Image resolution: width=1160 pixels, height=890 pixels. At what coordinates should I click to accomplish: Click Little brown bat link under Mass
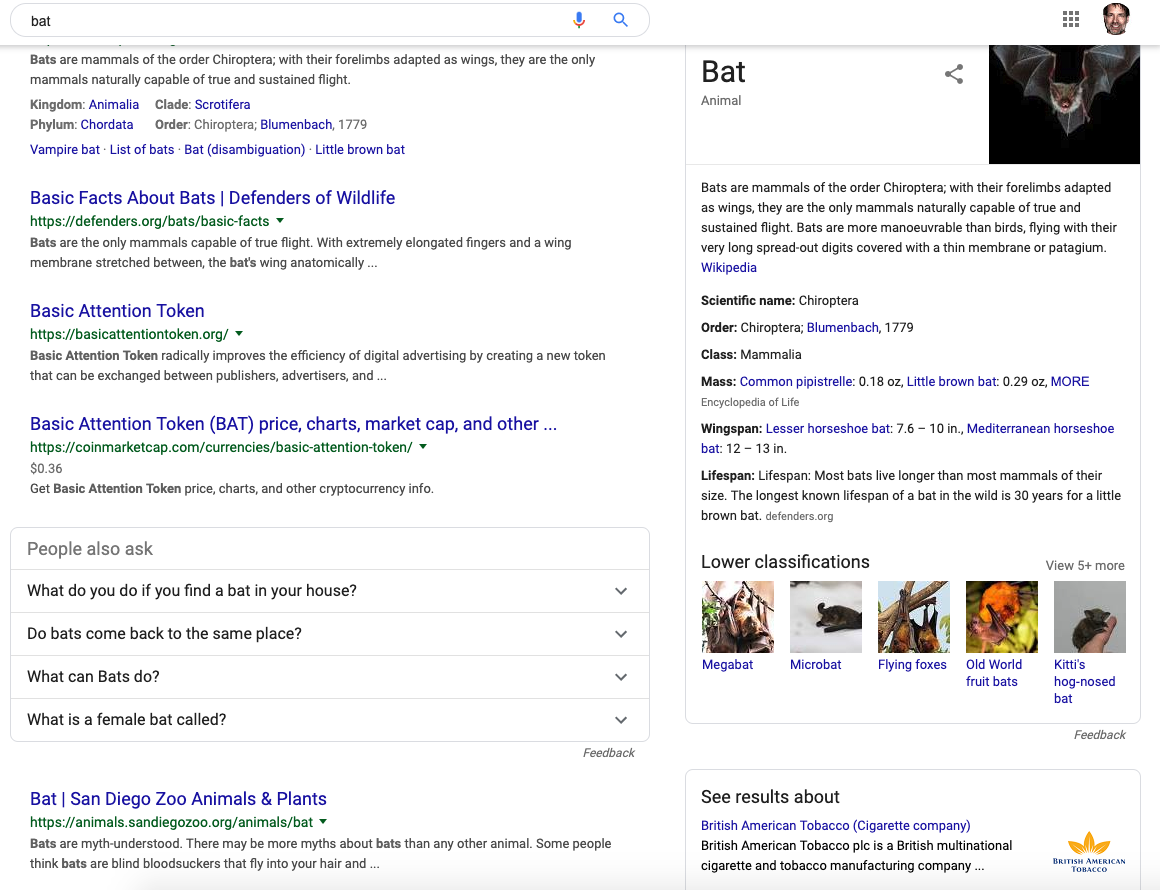(x=952, y=382)
